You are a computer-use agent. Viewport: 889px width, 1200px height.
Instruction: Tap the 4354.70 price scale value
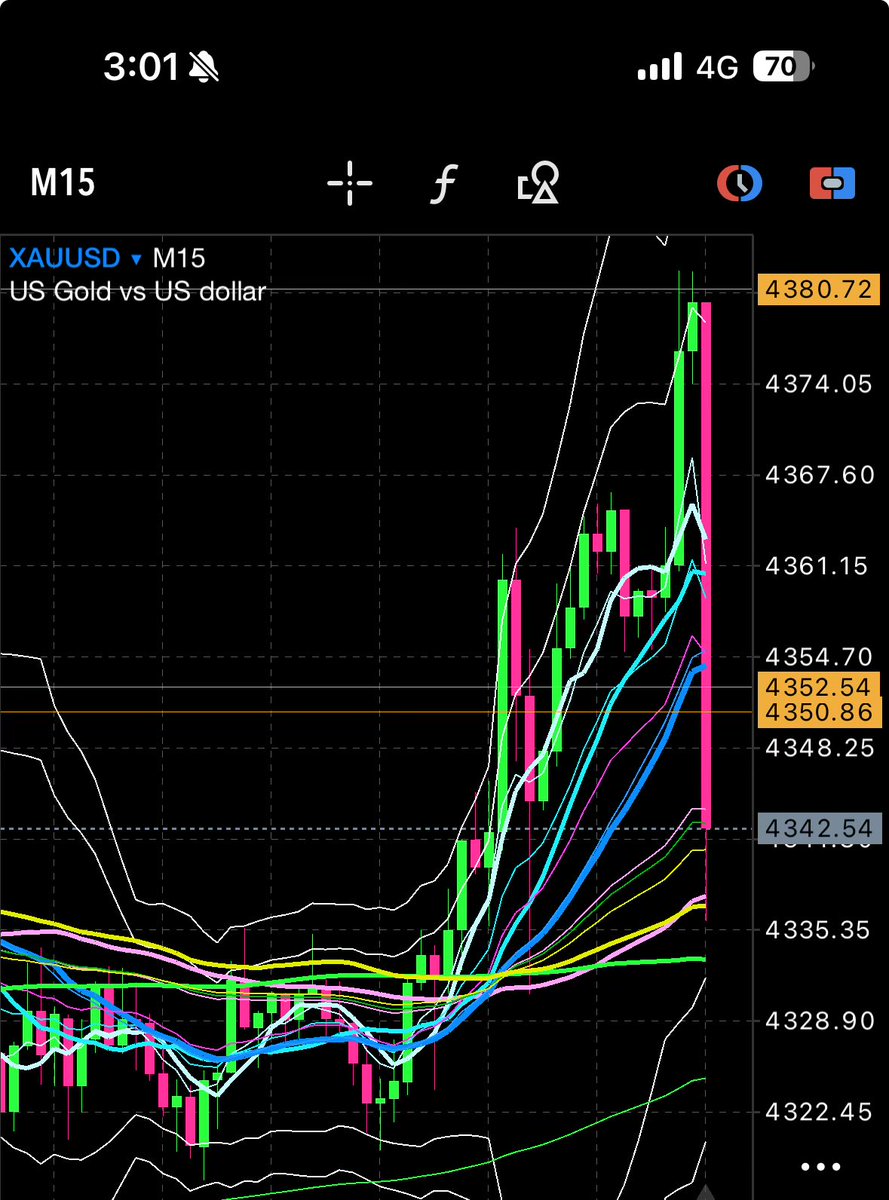pos(819,657)
